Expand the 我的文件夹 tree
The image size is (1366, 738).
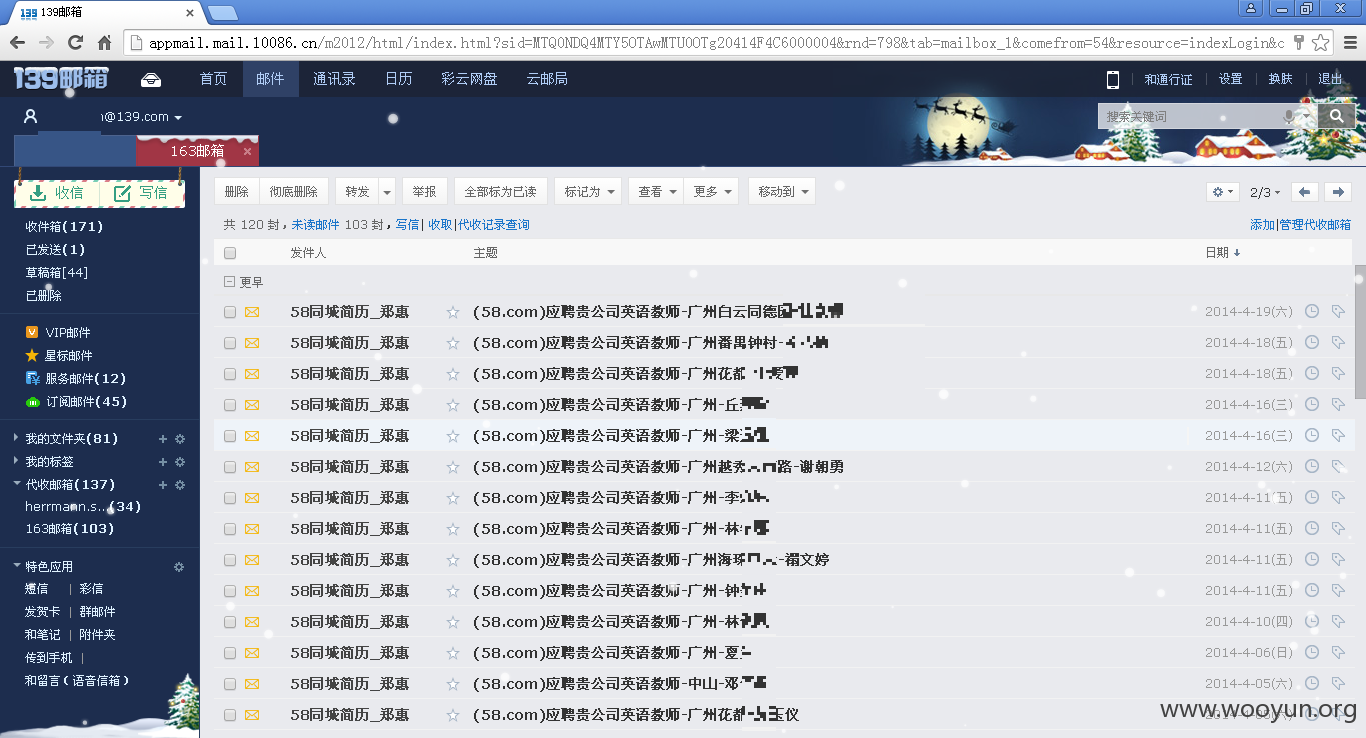tap(17, 439)
